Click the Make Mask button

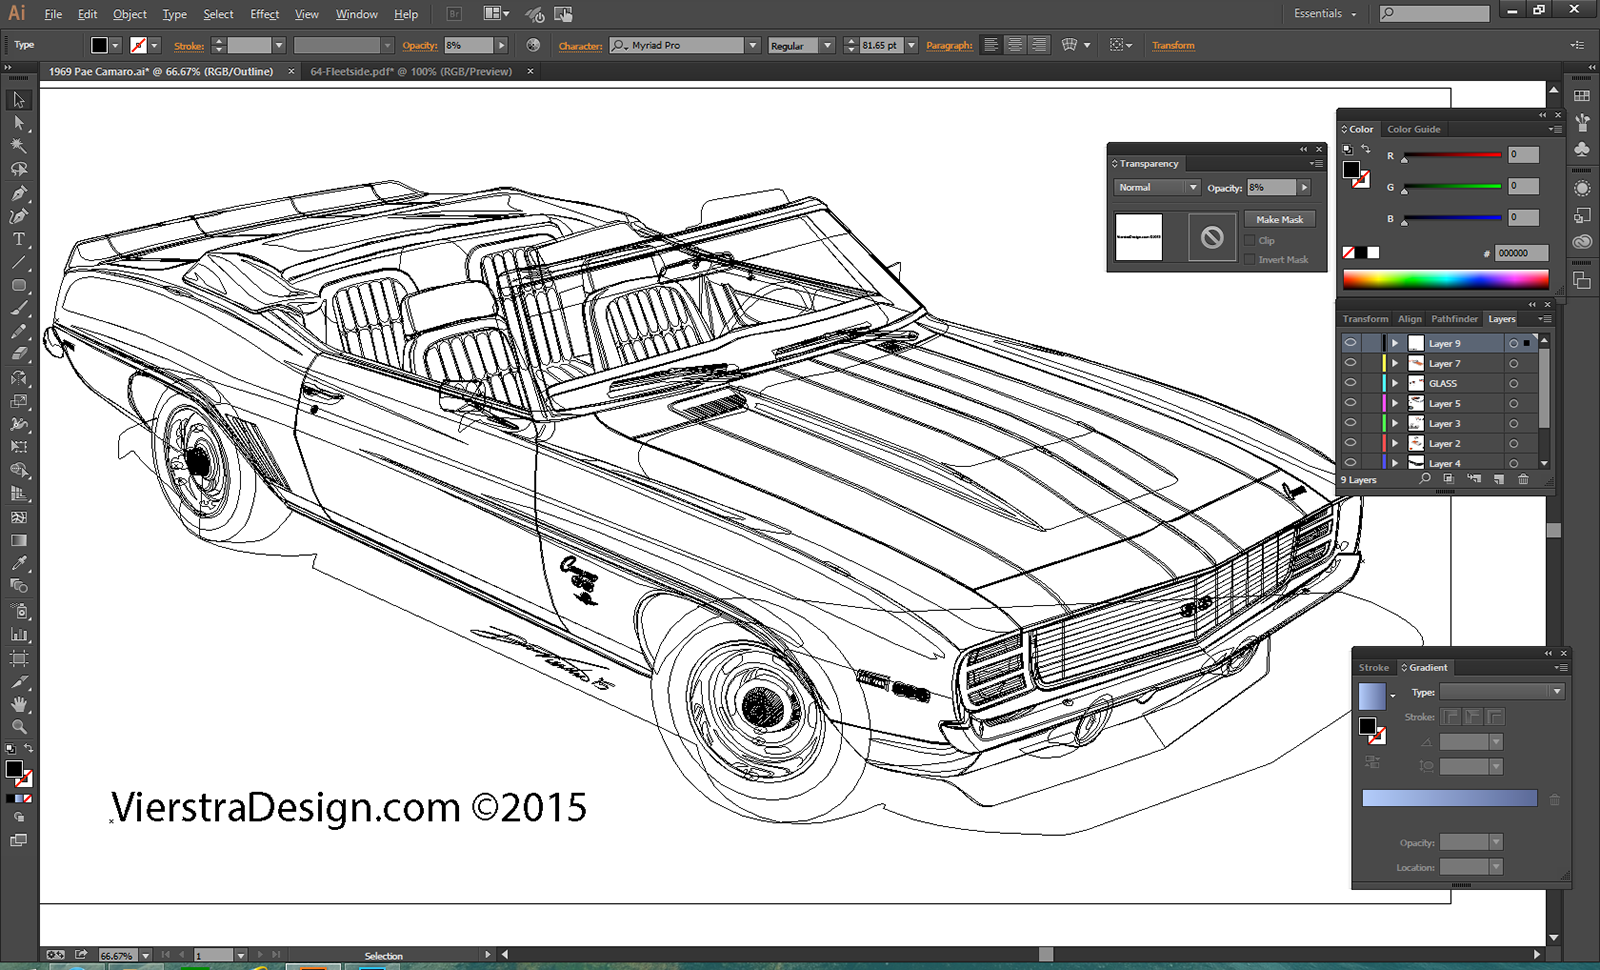click(x=1279, y=219)
